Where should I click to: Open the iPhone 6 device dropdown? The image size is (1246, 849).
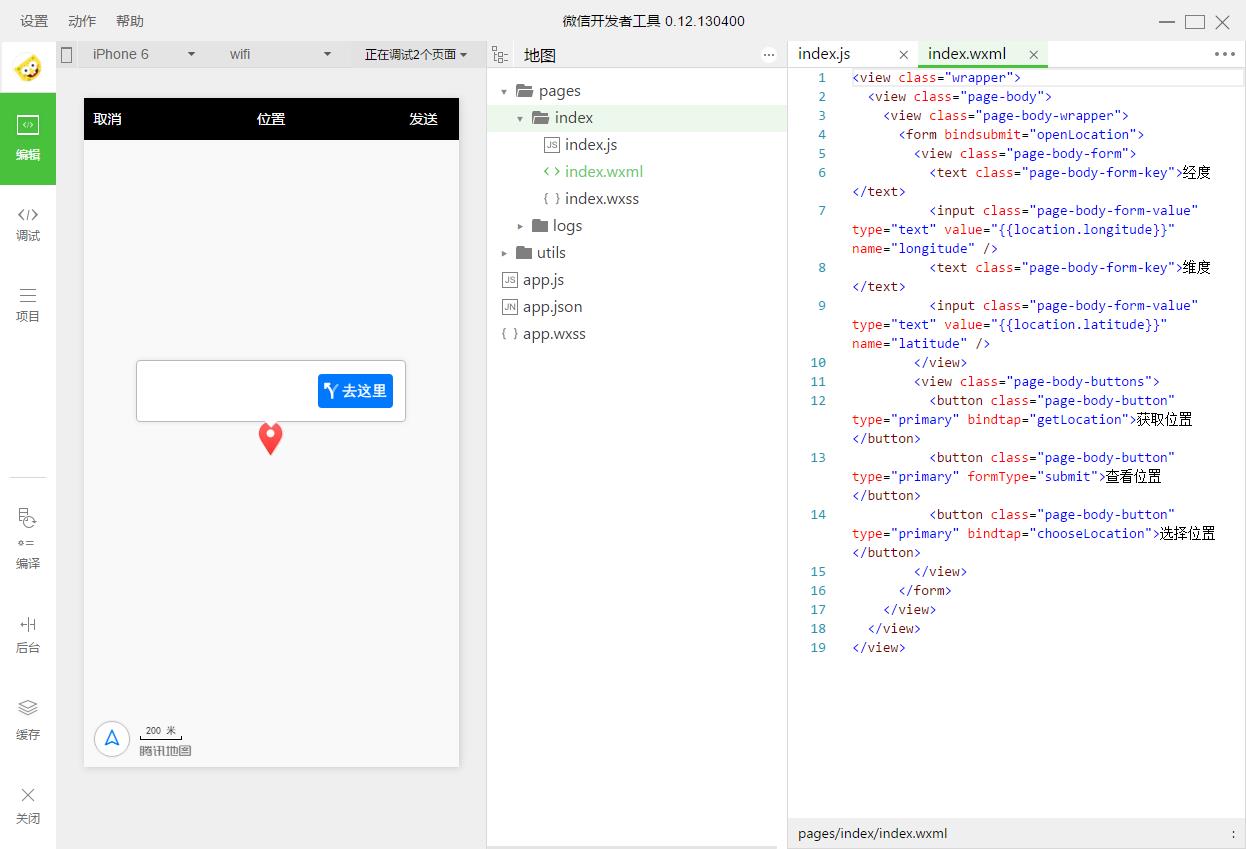(x=143, y=54)
